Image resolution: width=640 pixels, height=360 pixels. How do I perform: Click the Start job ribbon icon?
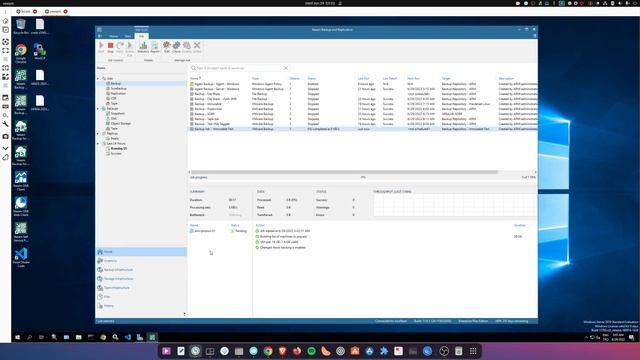(101, 47)
